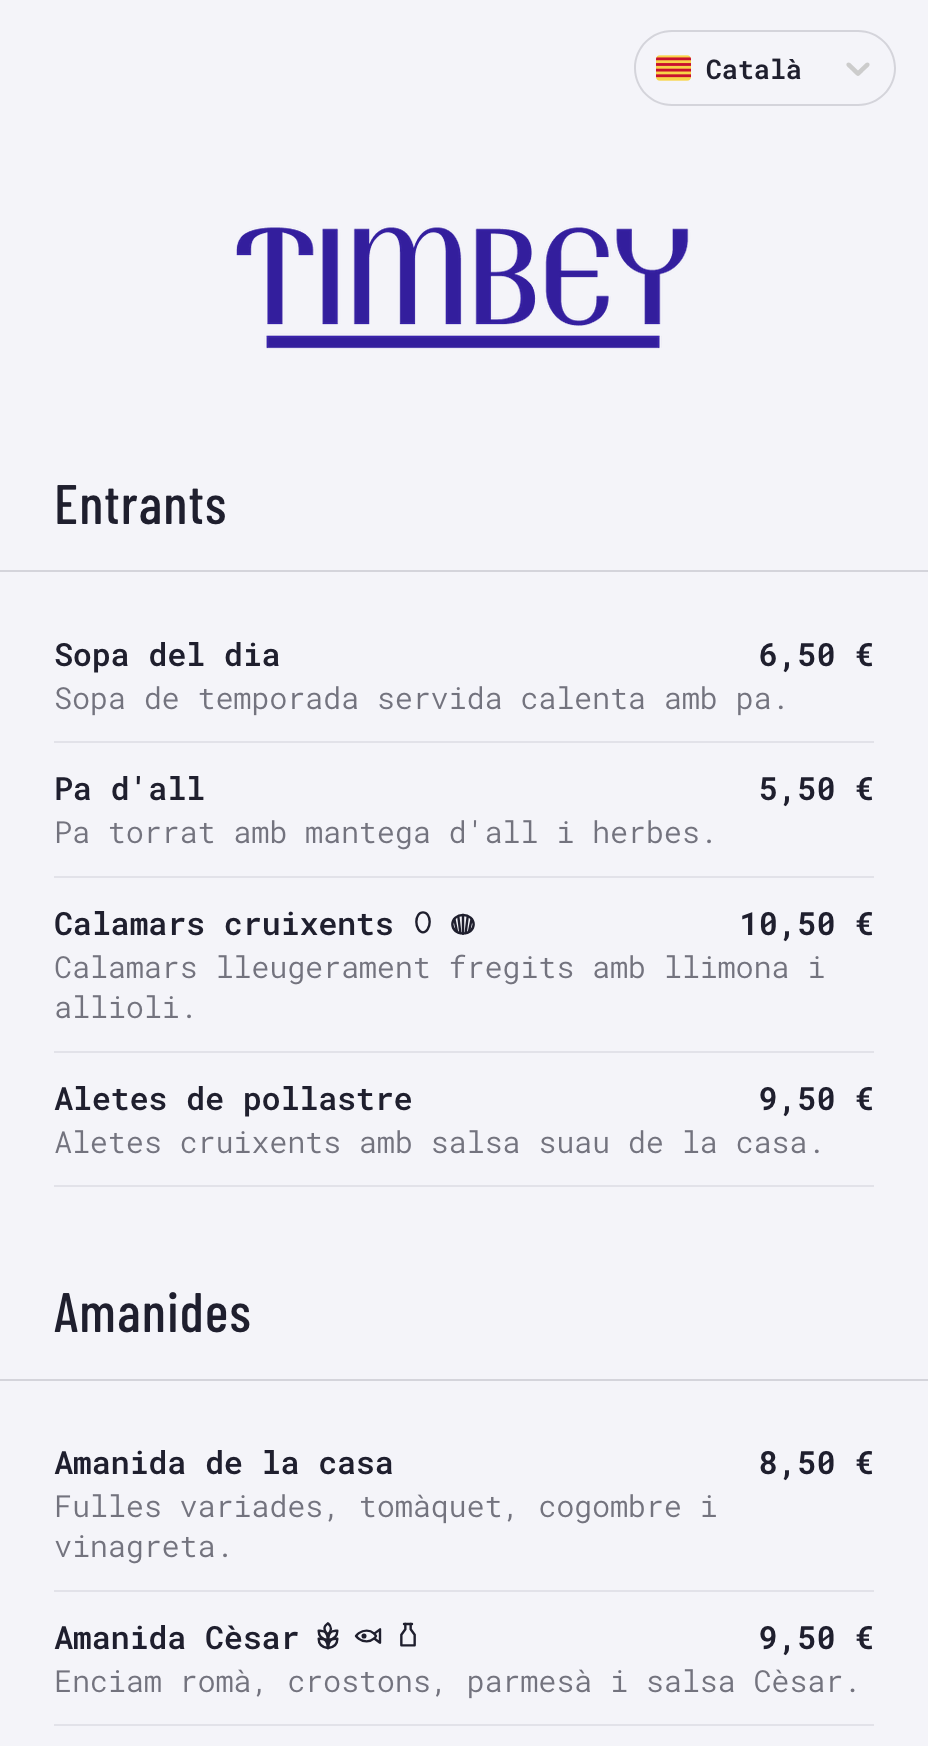Image resolution: width=928 pixels, height=1746 pixels.
Task: Click the Catalan flag icon
Action: tap(673, 68)
